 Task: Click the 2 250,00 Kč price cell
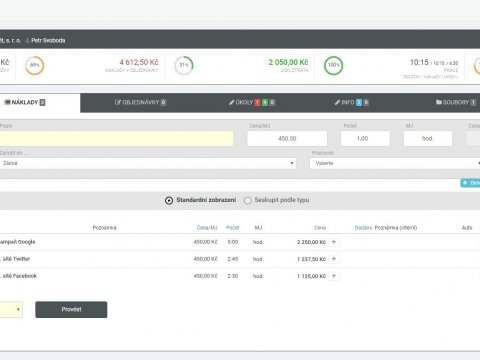(311, 242)
